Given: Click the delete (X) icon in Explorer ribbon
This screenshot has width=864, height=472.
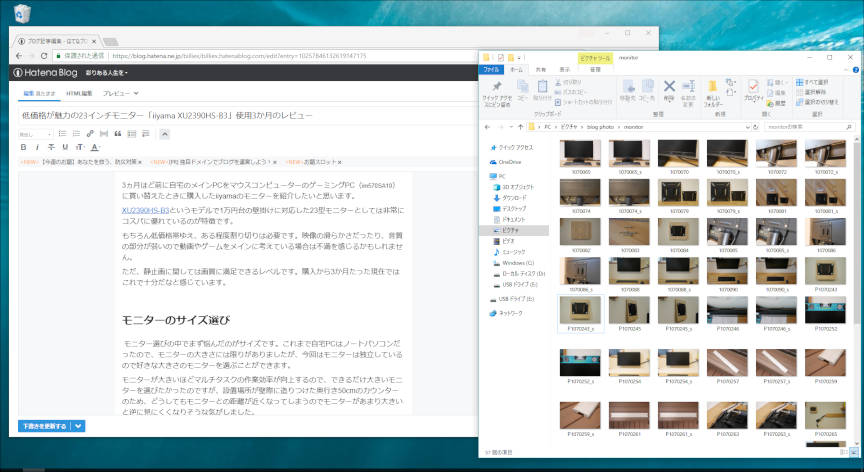Looking at the screenshot, I should coord(669,86).
